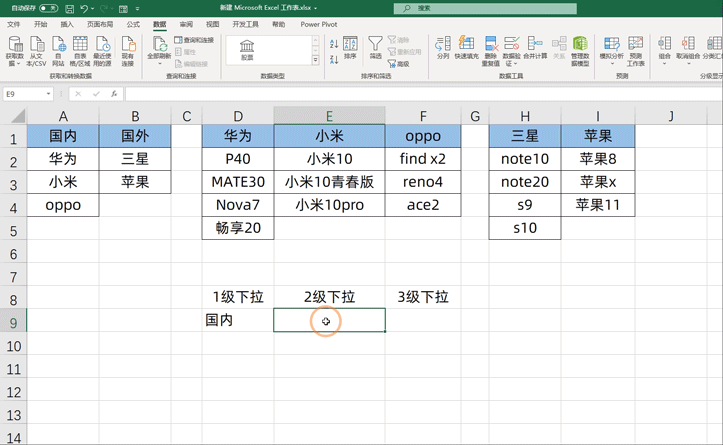Switch to the 页面布局 Page Layout tab
This screenshot has width=723, height=445.
coord(100,24)
